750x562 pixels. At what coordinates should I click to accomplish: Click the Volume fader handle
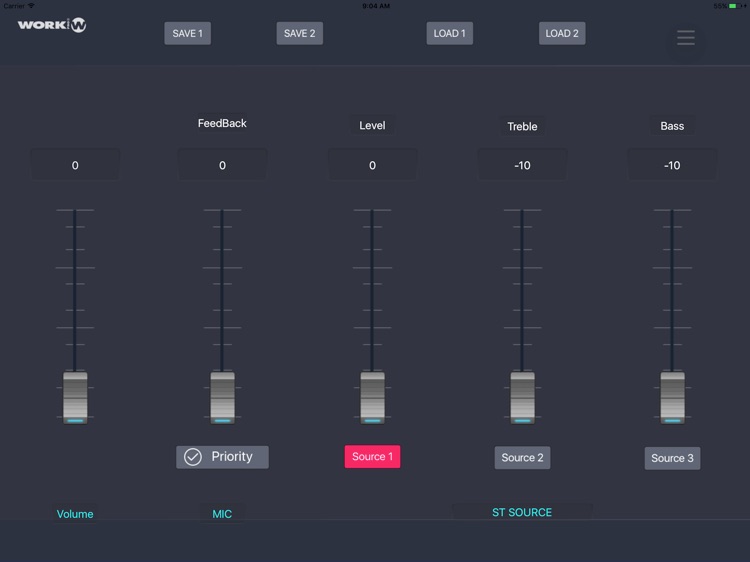75,397
